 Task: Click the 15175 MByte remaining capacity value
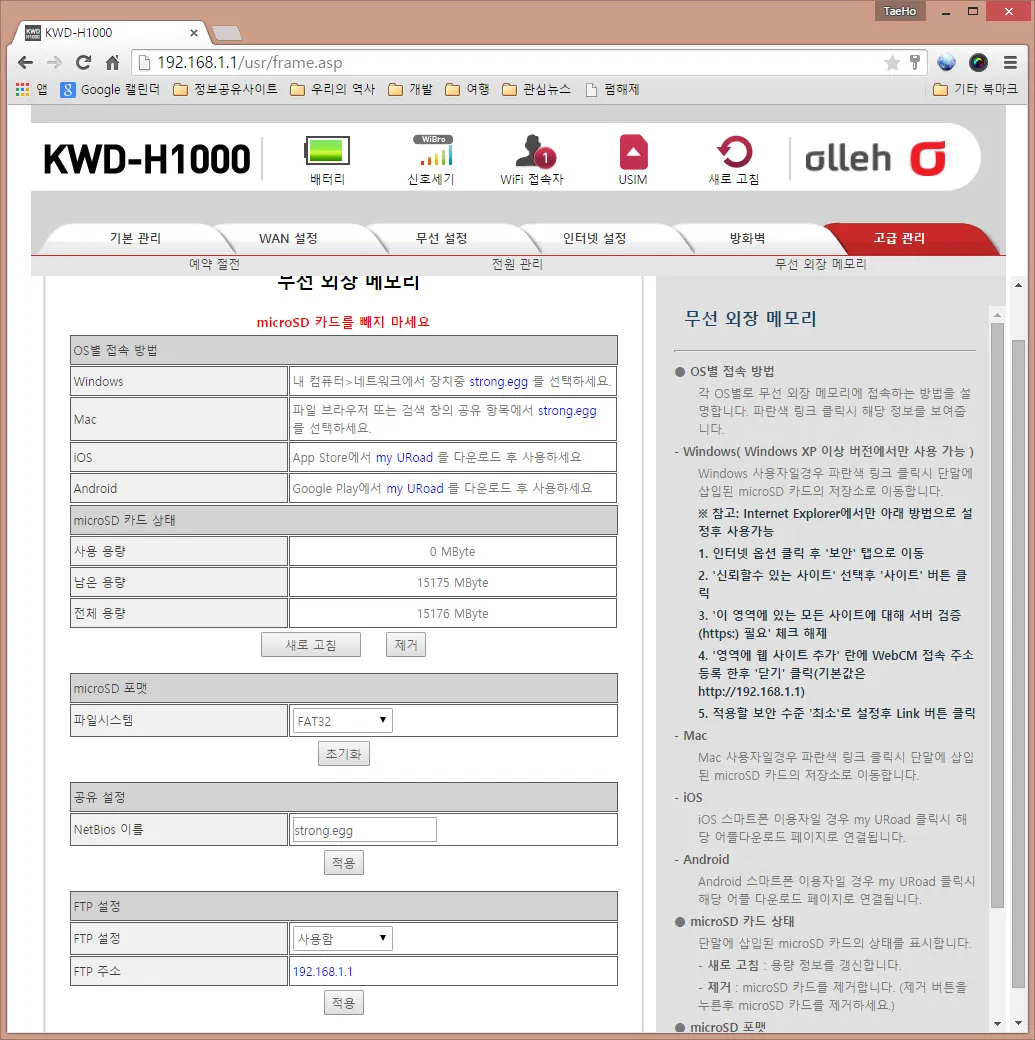[x=452, y=582]
